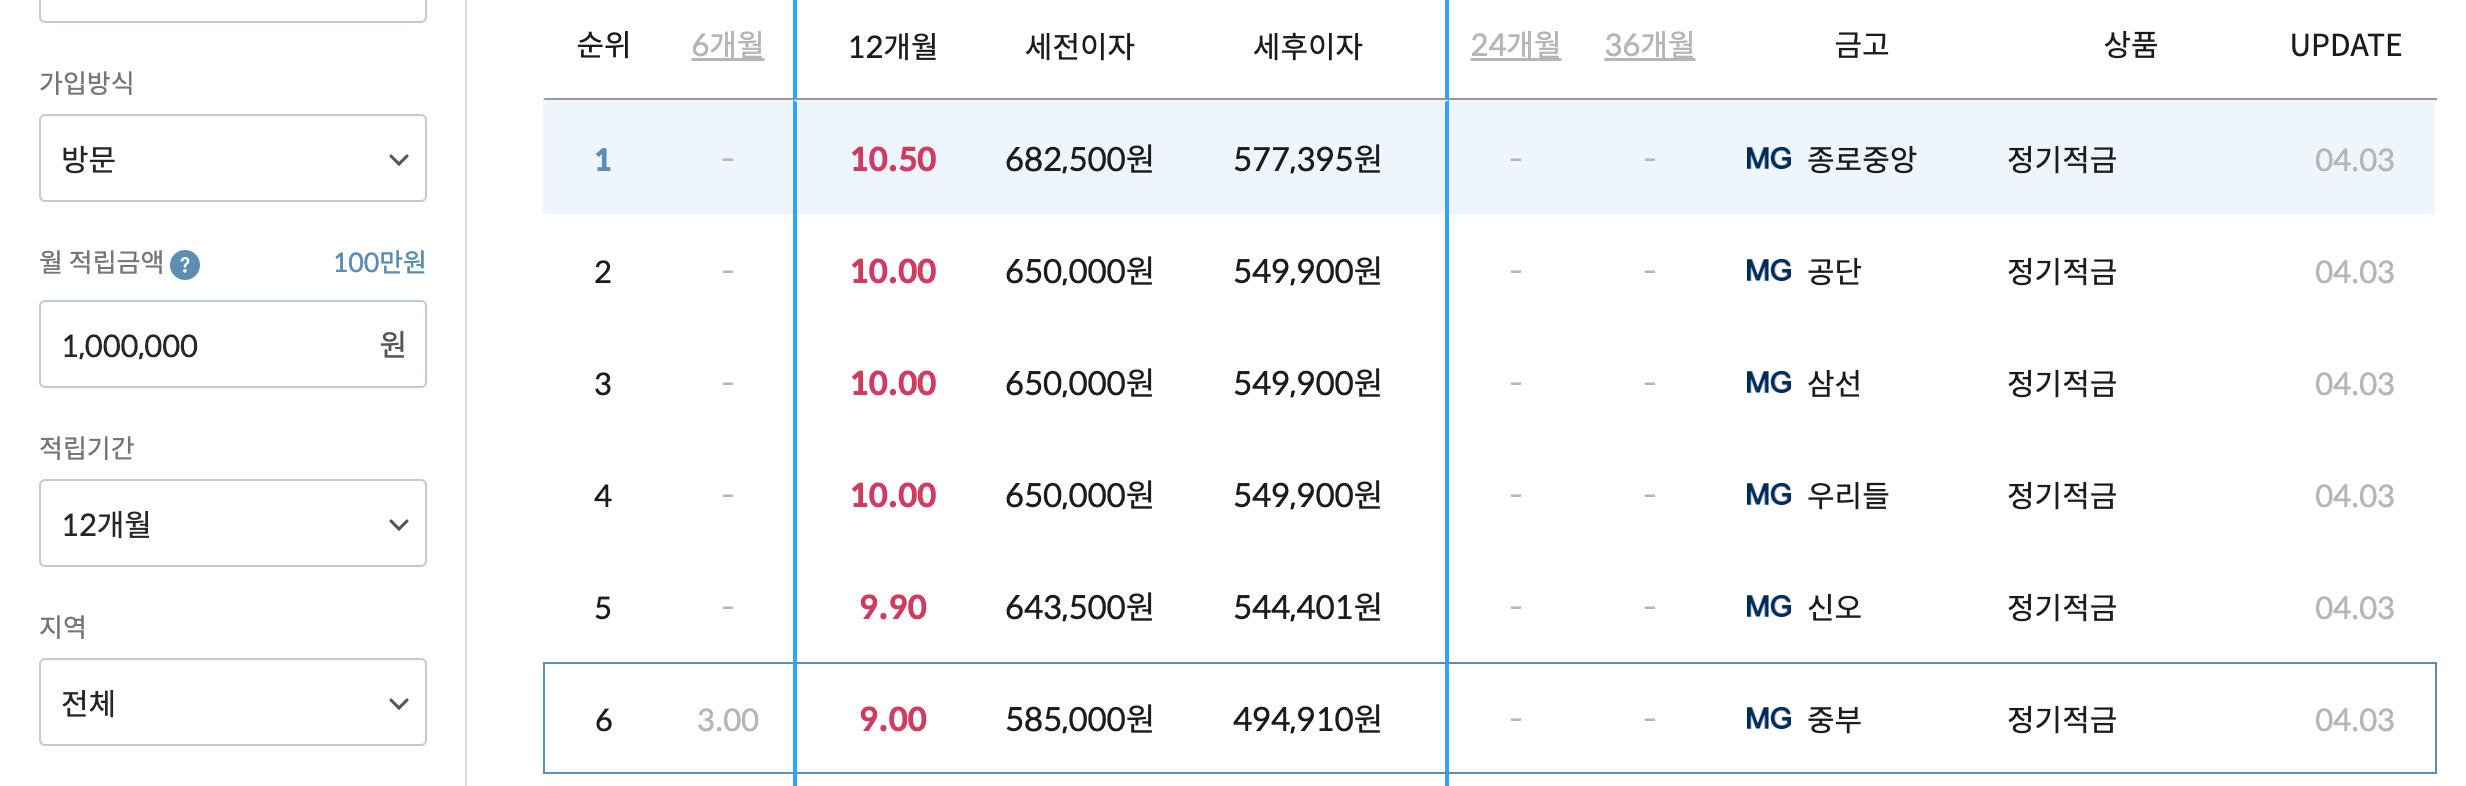Click the red 10.50 rate value
The height and width of the screenshot is (786, 2466).
[x=893, y=158]
